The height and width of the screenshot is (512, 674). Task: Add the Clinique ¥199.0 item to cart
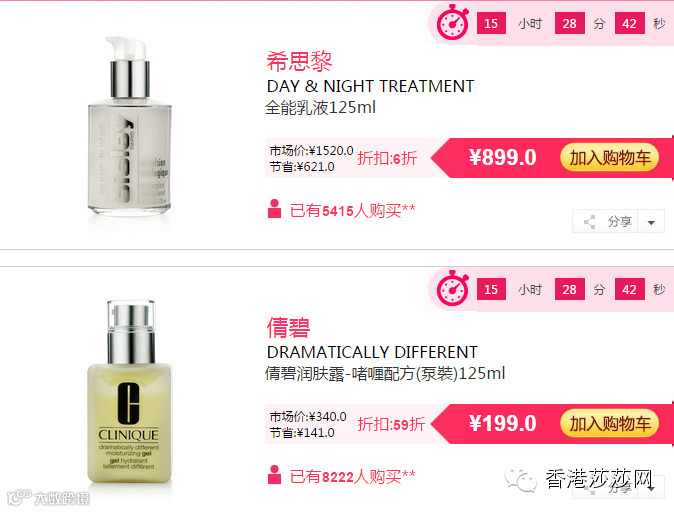pos(610,424)
